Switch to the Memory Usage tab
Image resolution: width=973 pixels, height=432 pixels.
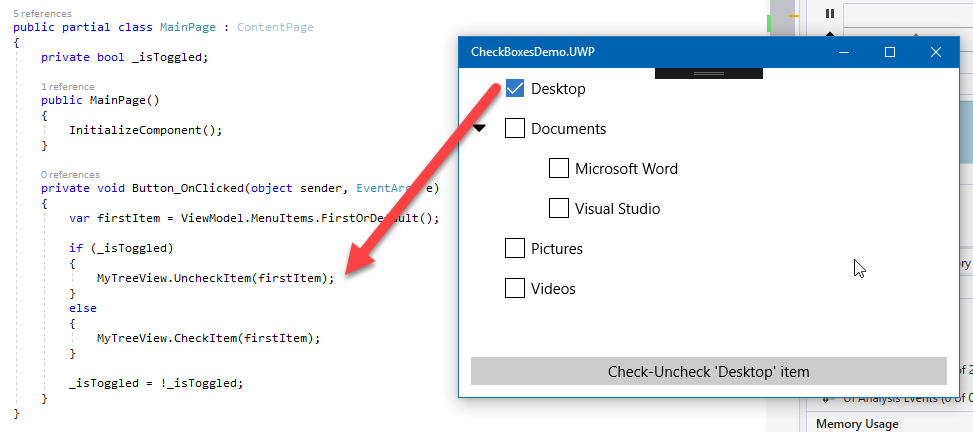857,424
